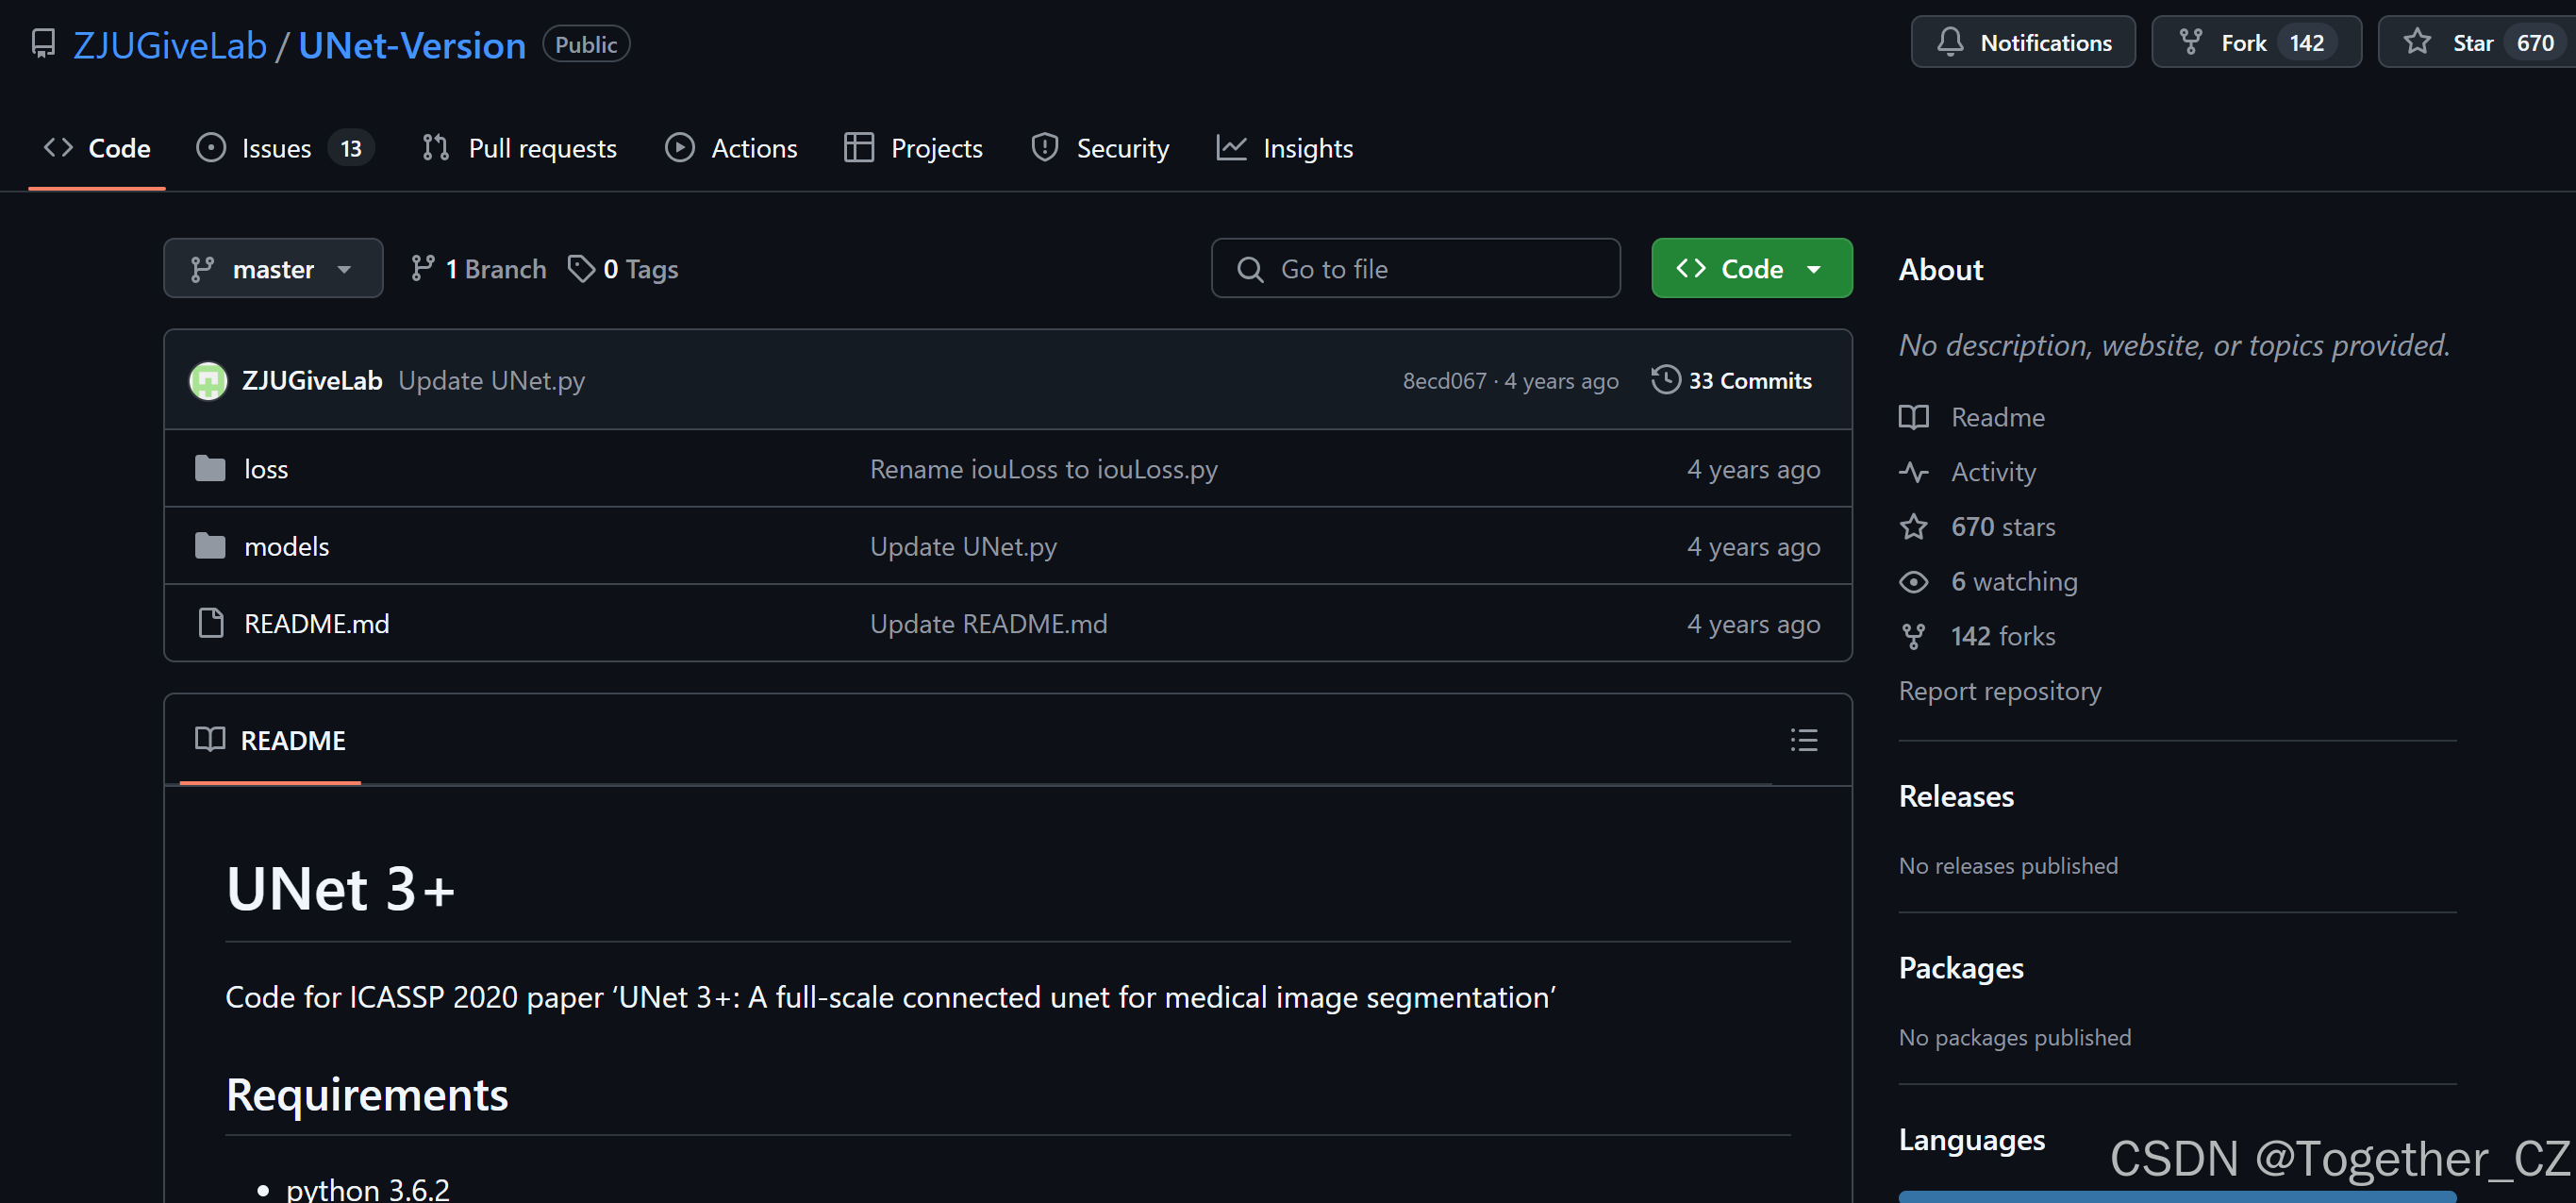Screen dimensions: 2576x1203
Task: Click the star icon beside 670 stars
Action: (x=1913, y=527)
